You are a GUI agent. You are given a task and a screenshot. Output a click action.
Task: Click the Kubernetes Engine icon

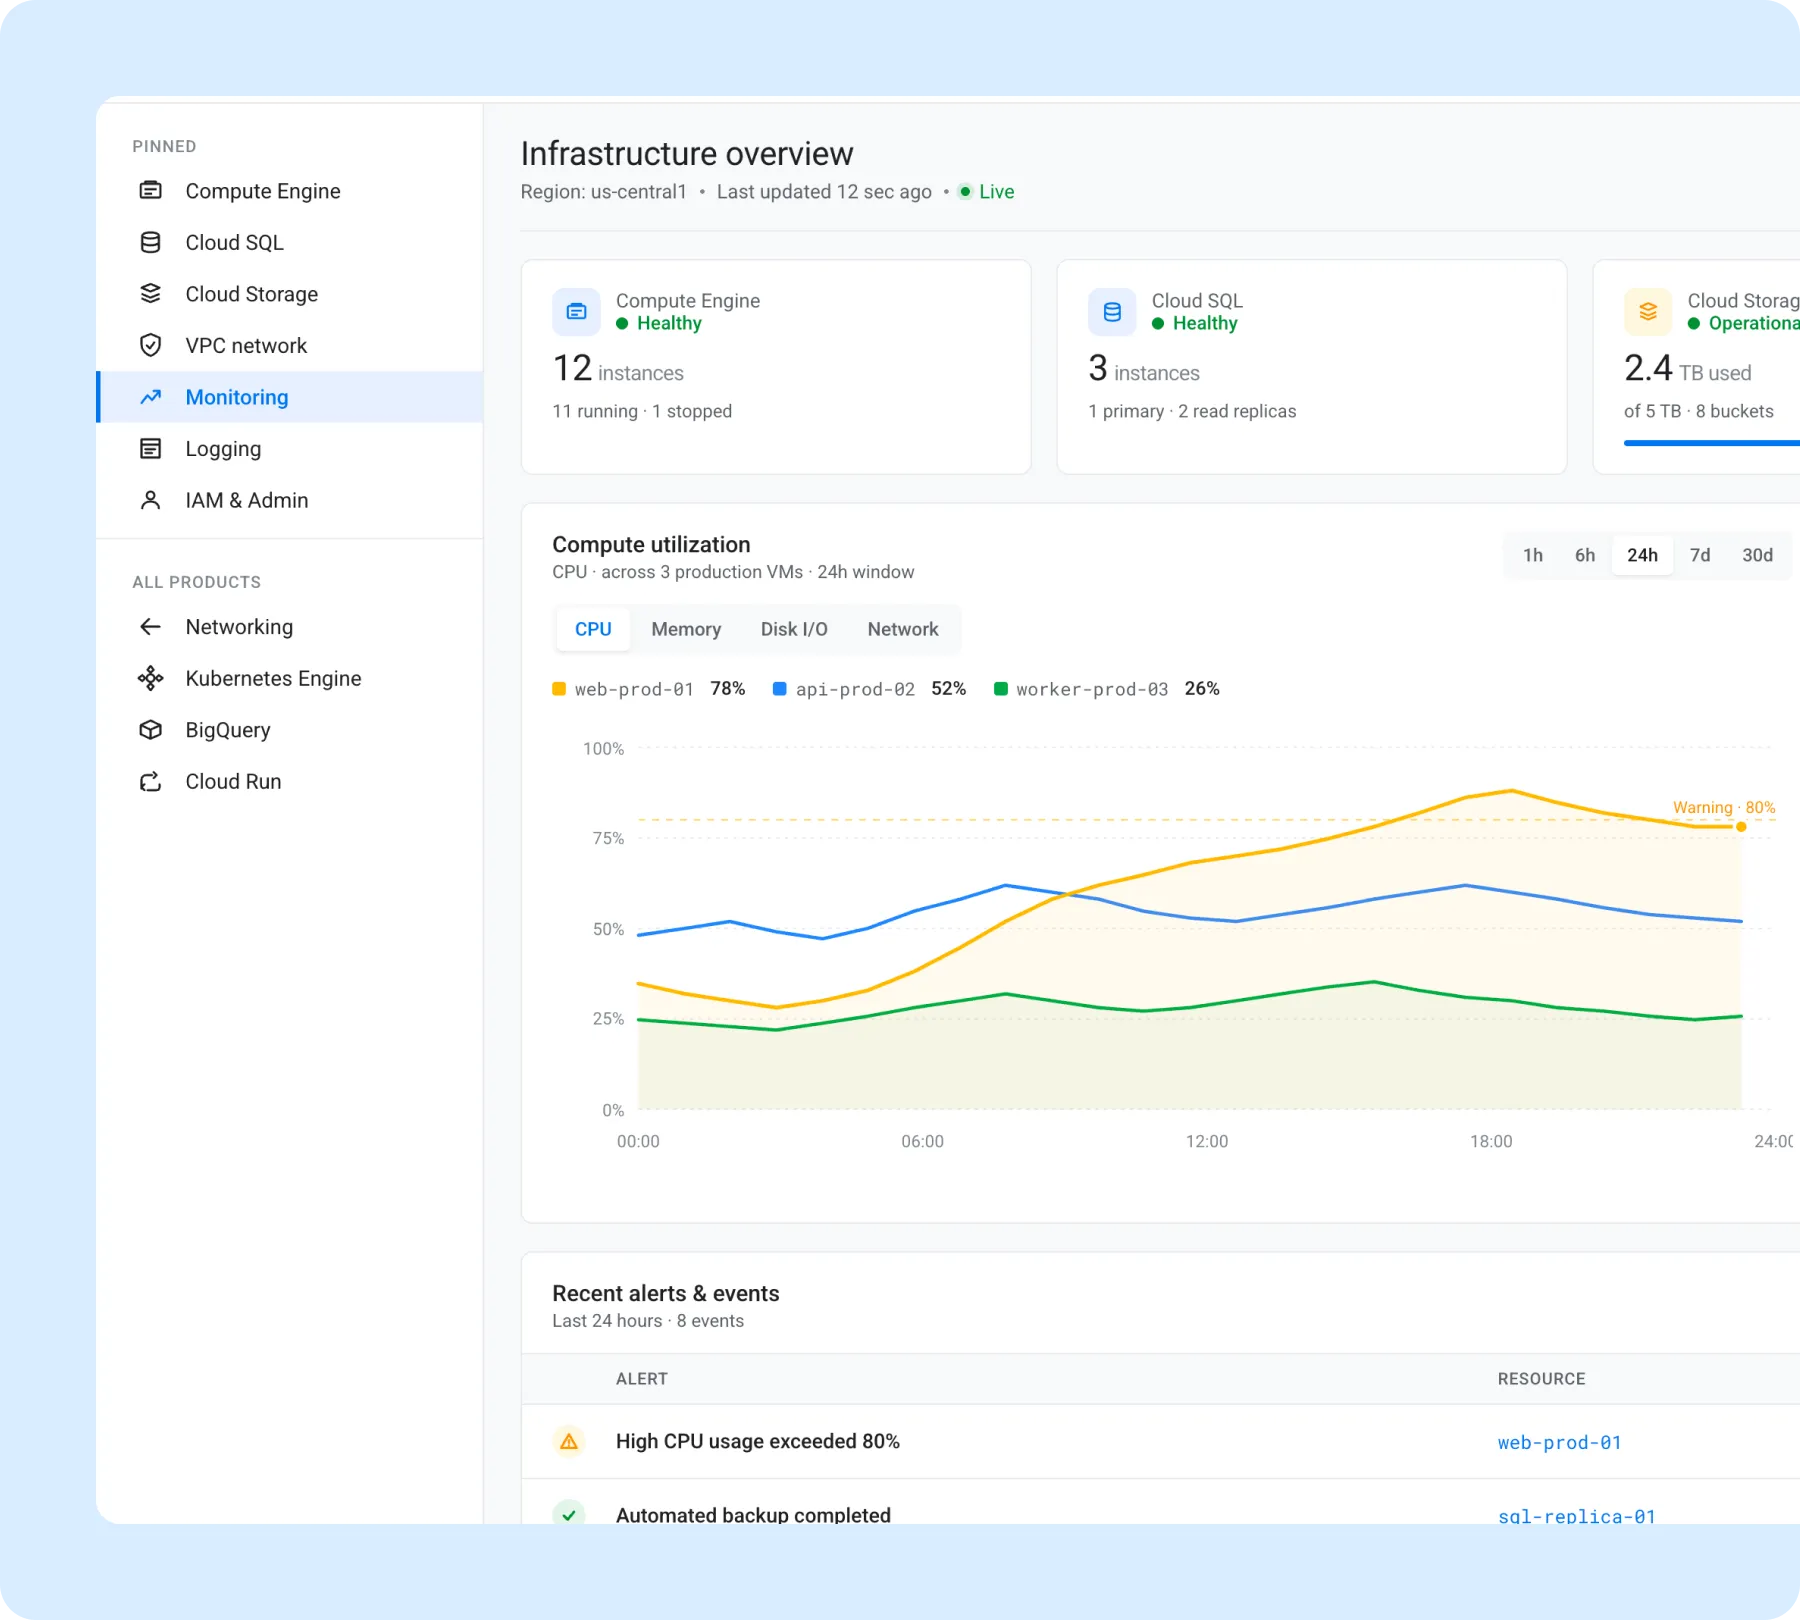click(x=150, y=678)
